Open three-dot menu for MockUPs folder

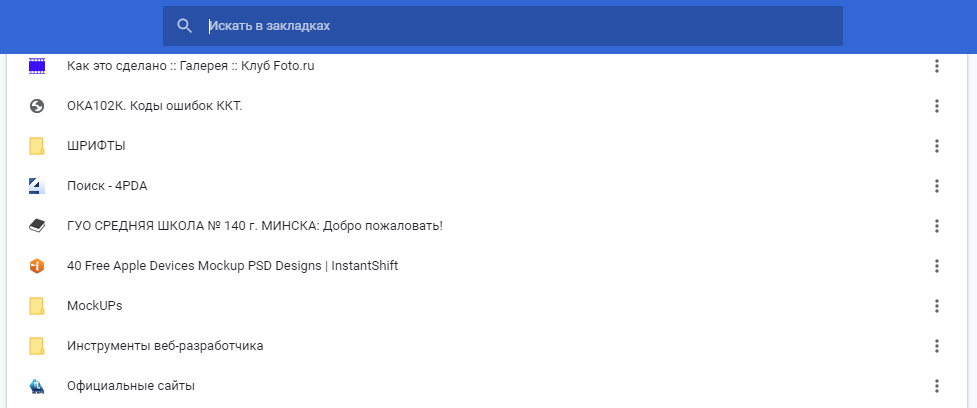[x=936, y=306]
